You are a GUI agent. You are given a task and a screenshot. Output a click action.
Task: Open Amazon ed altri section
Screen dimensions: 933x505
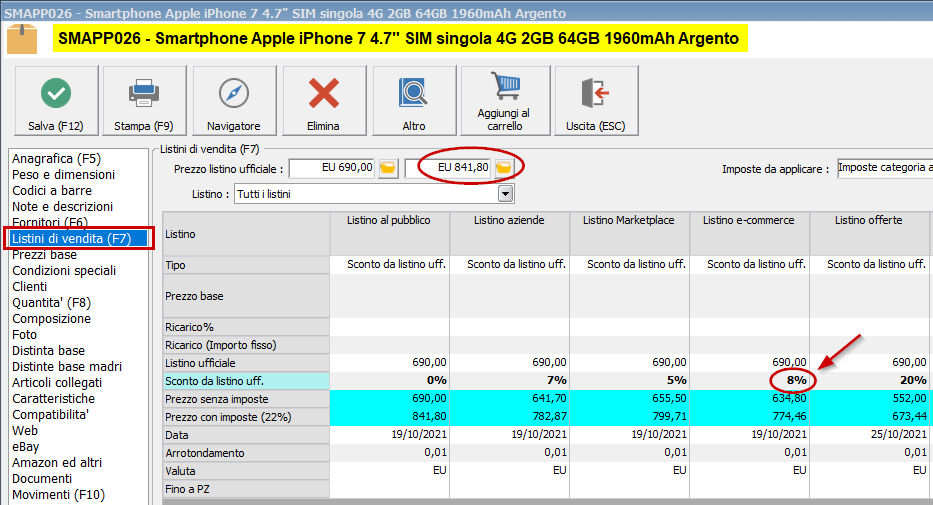pos(57,463)
